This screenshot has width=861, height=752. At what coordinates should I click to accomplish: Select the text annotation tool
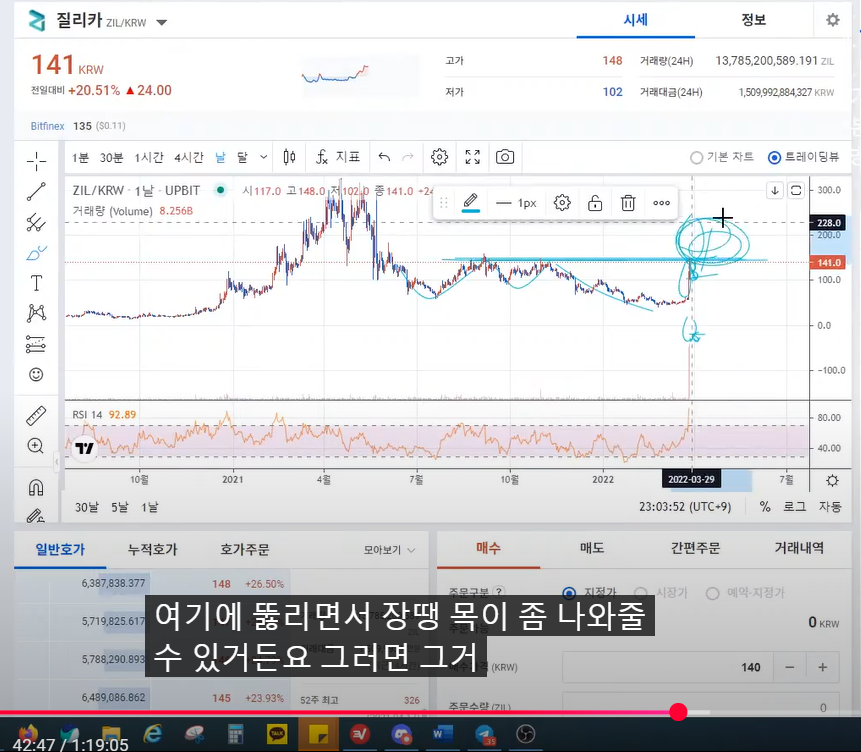coord(36,283)
